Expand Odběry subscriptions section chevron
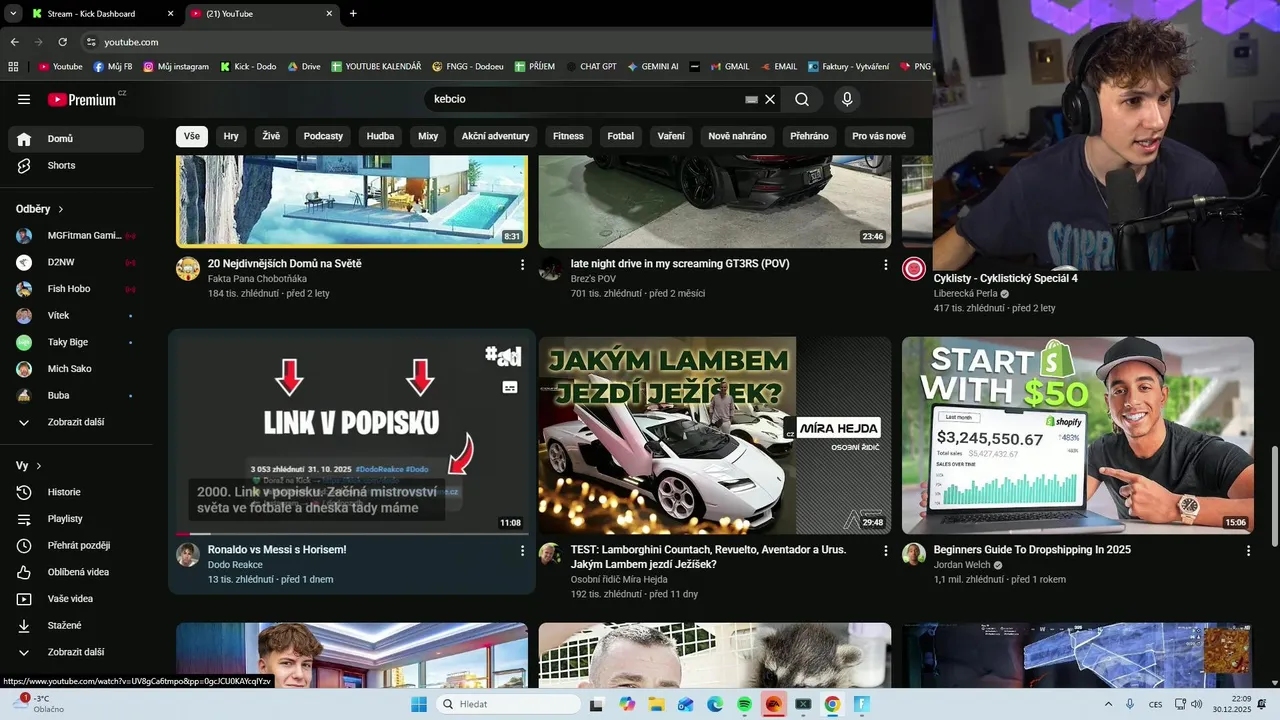 [61, 209]
